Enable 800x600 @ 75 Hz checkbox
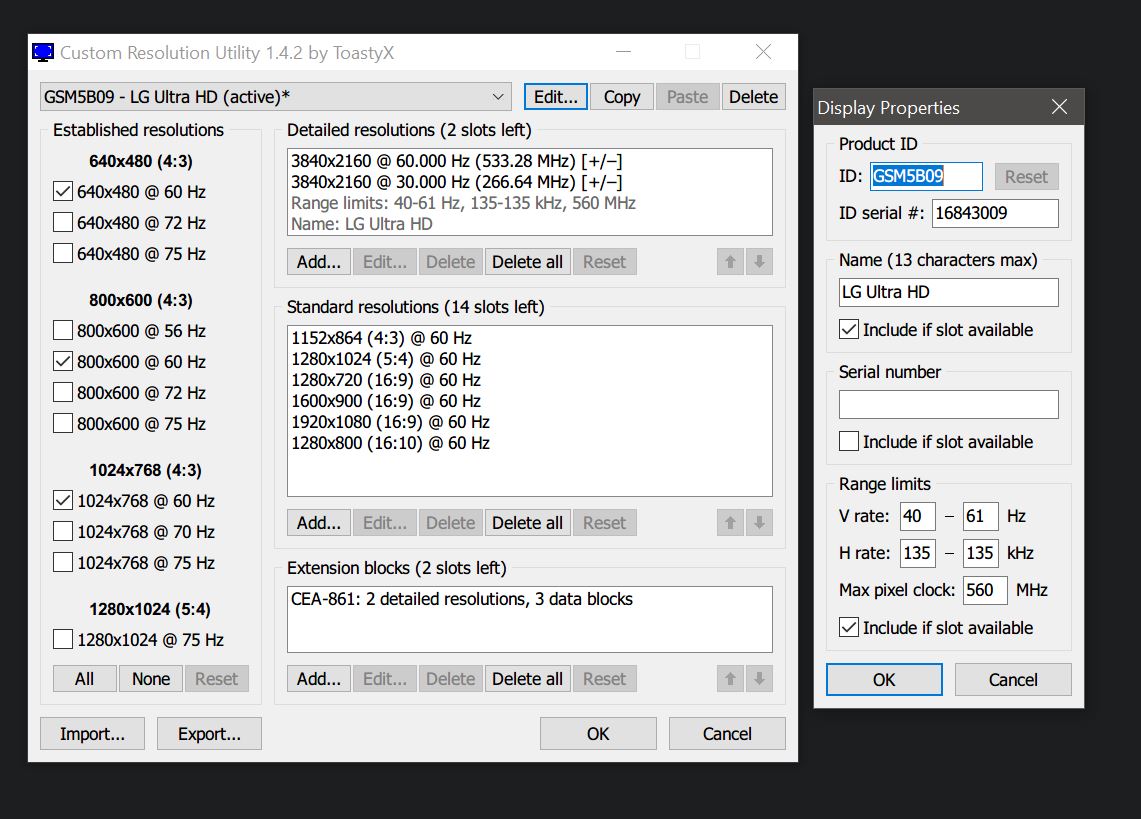This screenshot has width=1141, height=819. point(63,424)
